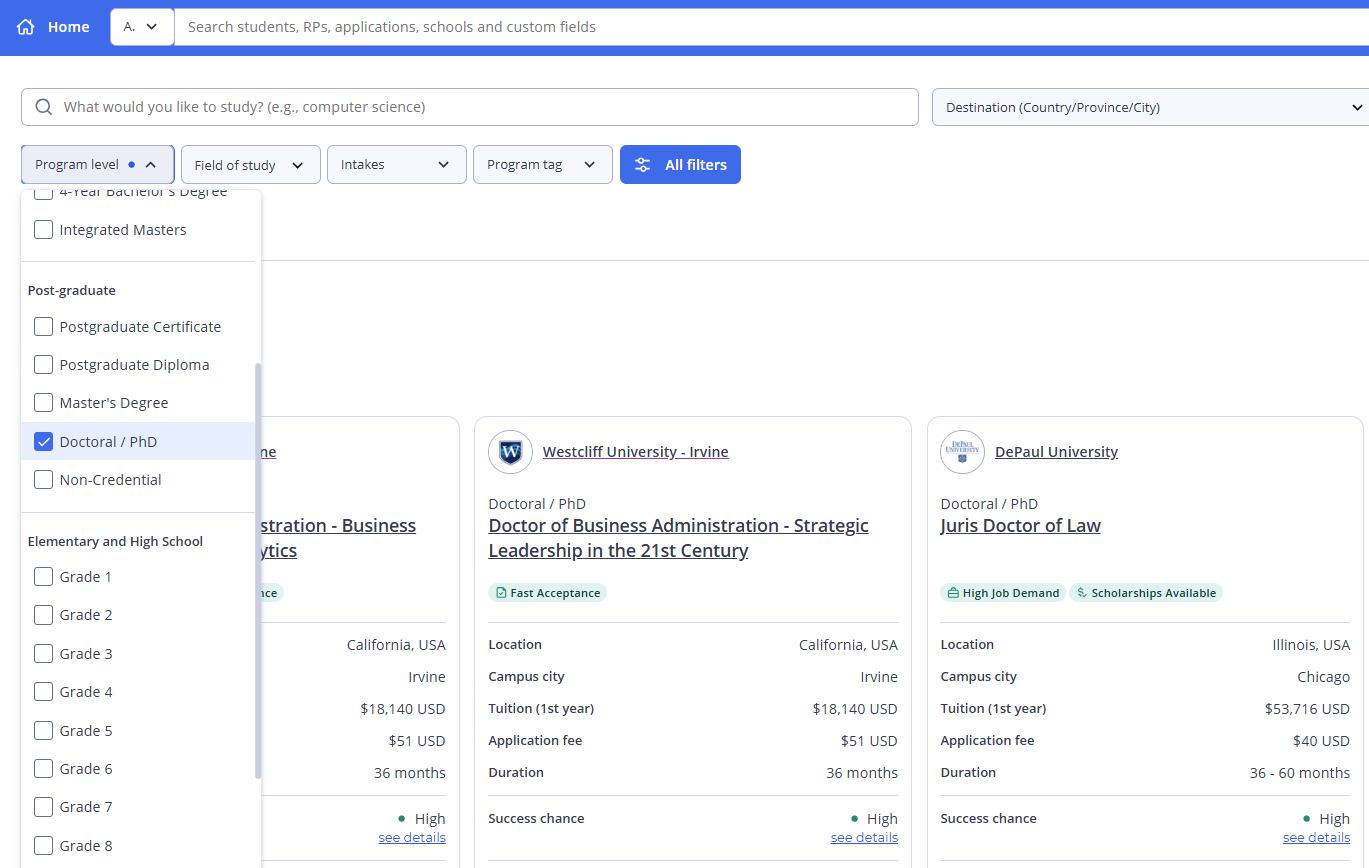Open the Destination dropdown
The width and height of the screenshot is (1369, 868).
pyautogui.click(x=1150, y=107)
